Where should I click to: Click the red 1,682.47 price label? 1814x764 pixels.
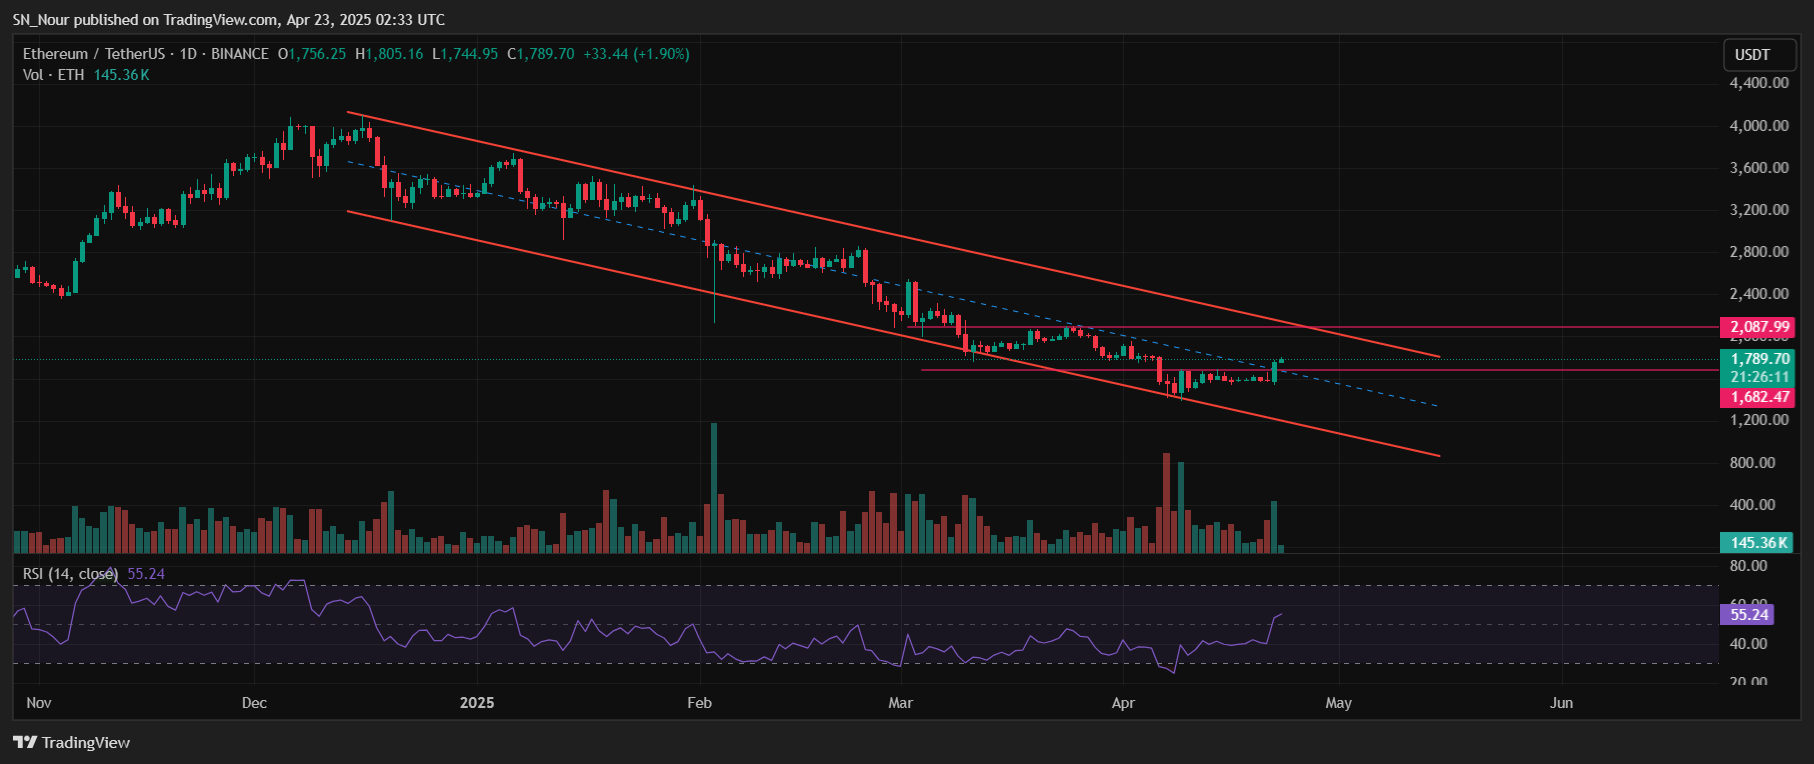(x=1758, y=397)
